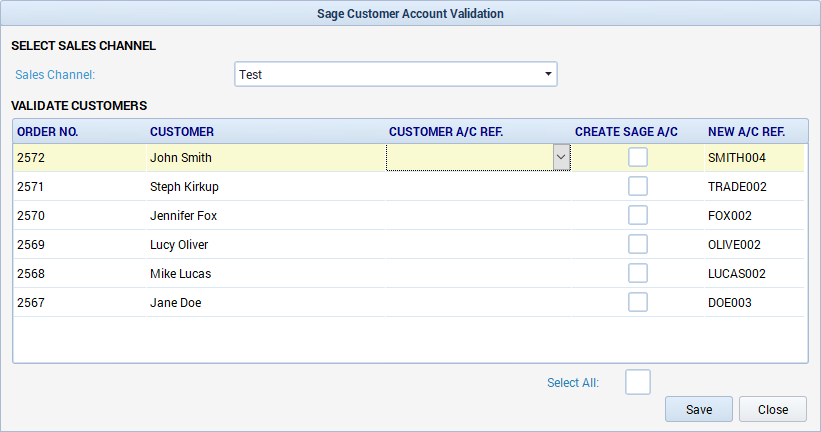Select order number 2567 cell
The image size is (821, 432).
point(80,303)
